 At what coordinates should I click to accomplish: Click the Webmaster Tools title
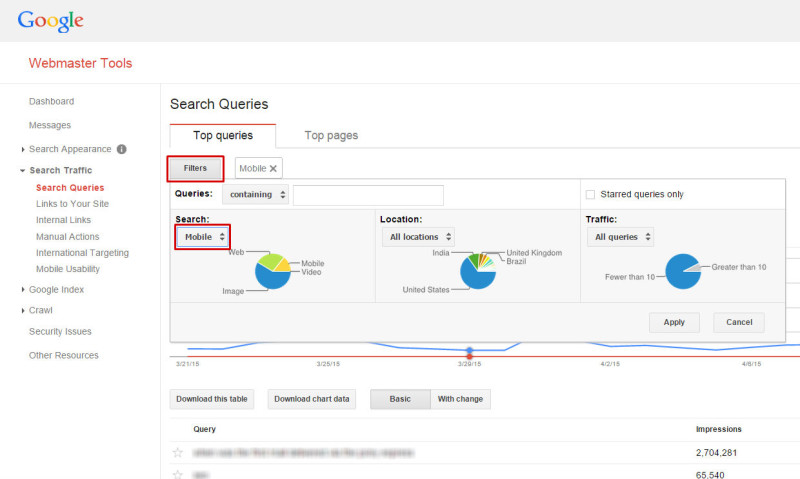(x=80, y=63)
